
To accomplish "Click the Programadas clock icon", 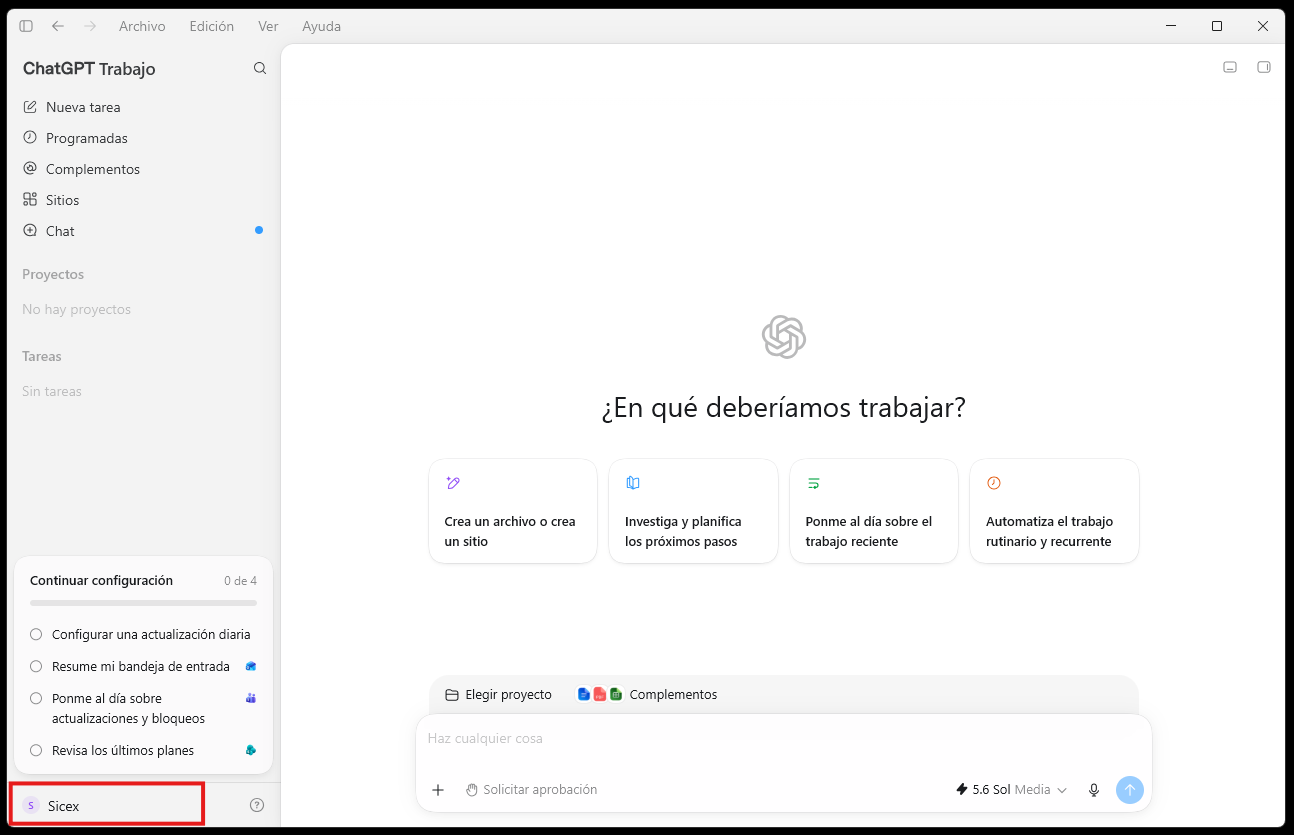I will (x=30, y=137).
